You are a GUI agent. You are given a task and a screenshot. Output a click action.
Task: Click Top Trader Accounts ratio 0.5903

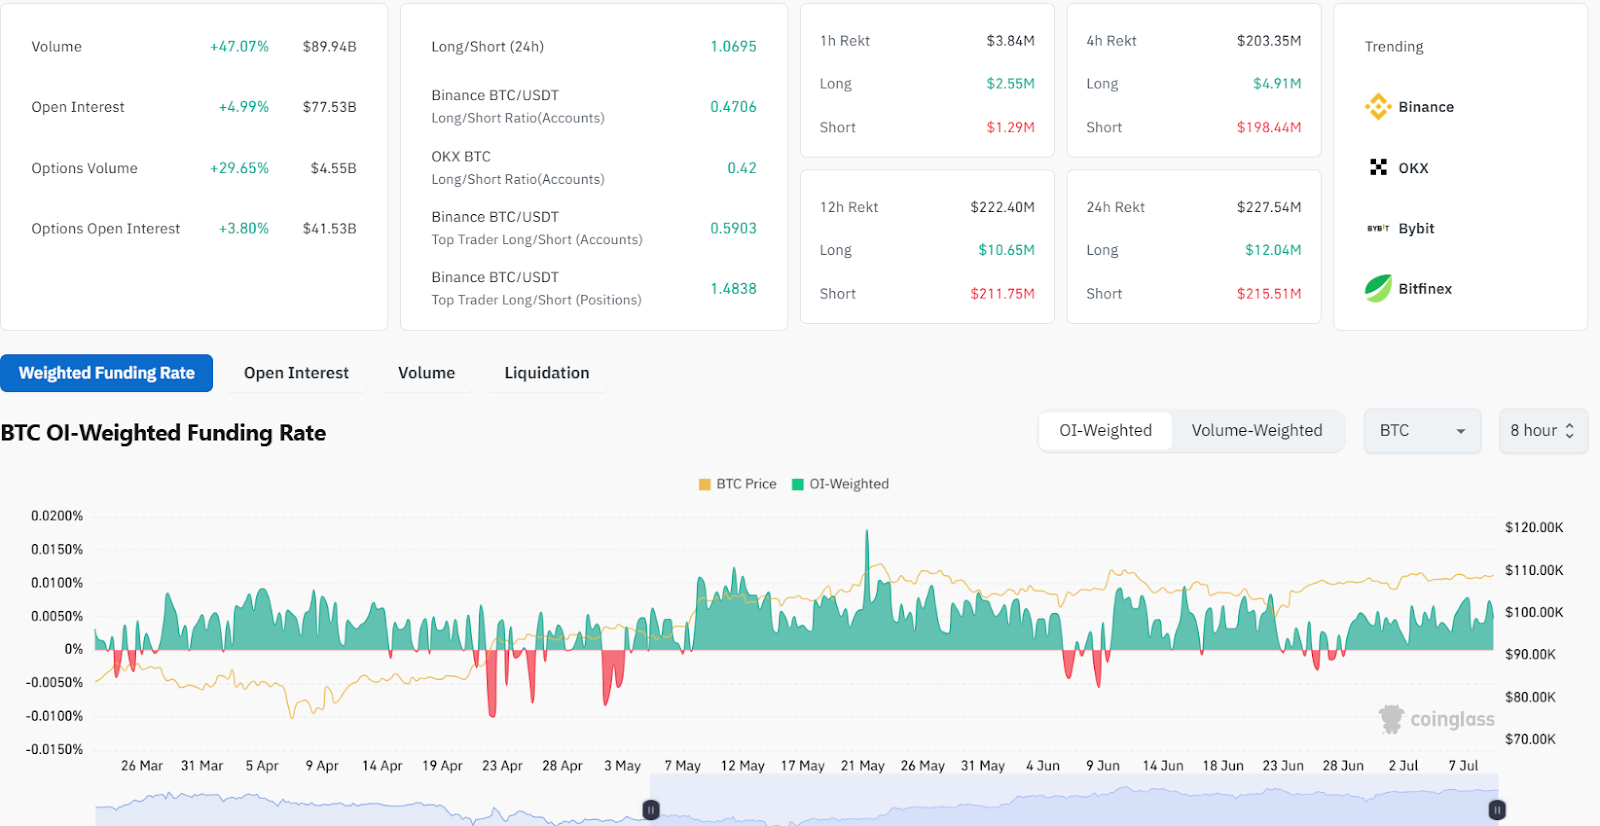coord(733,228)
